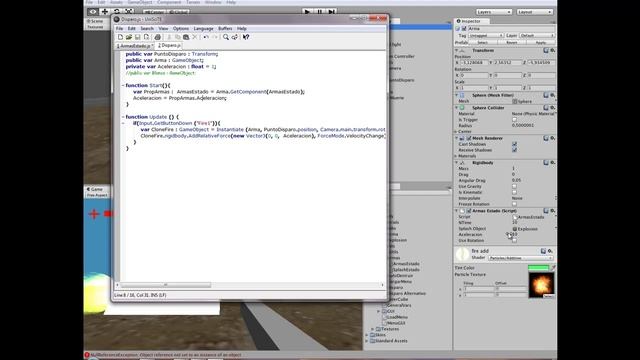Open Armas Estado script gear menu
Screen dimensions: 640x360
point(552,211)
